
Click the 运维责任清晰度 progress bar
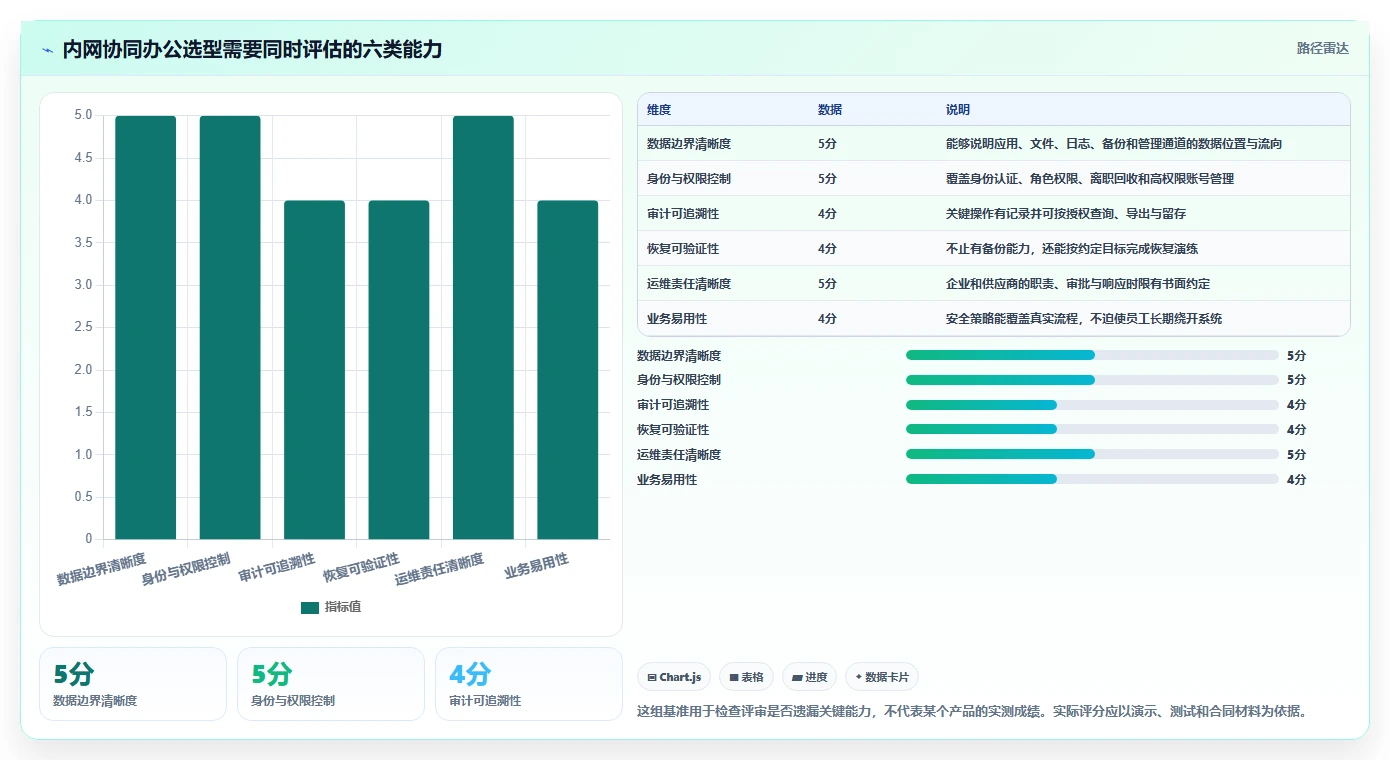click(x=1092, y=454)
